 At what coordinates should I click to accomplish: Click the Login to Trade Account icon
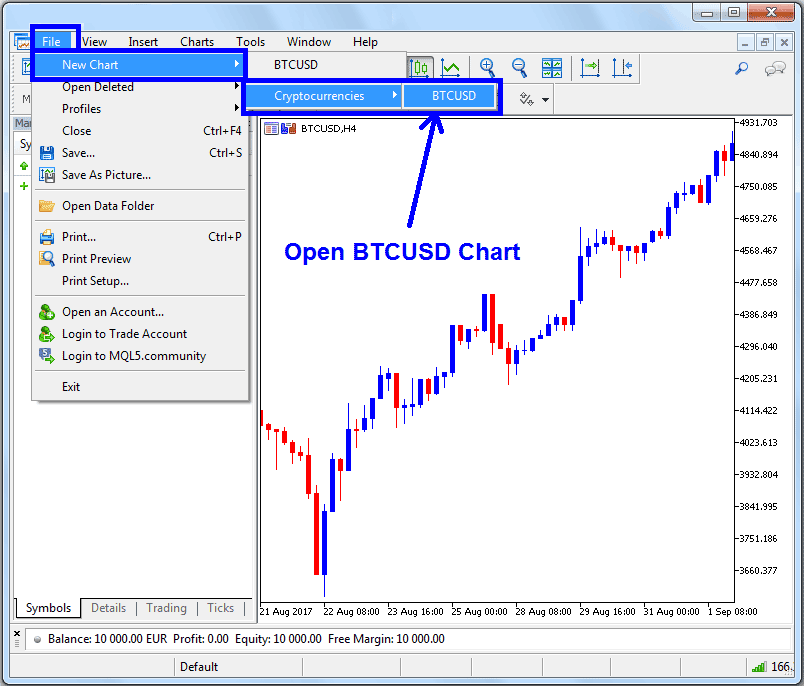click(x=47, y=334)
